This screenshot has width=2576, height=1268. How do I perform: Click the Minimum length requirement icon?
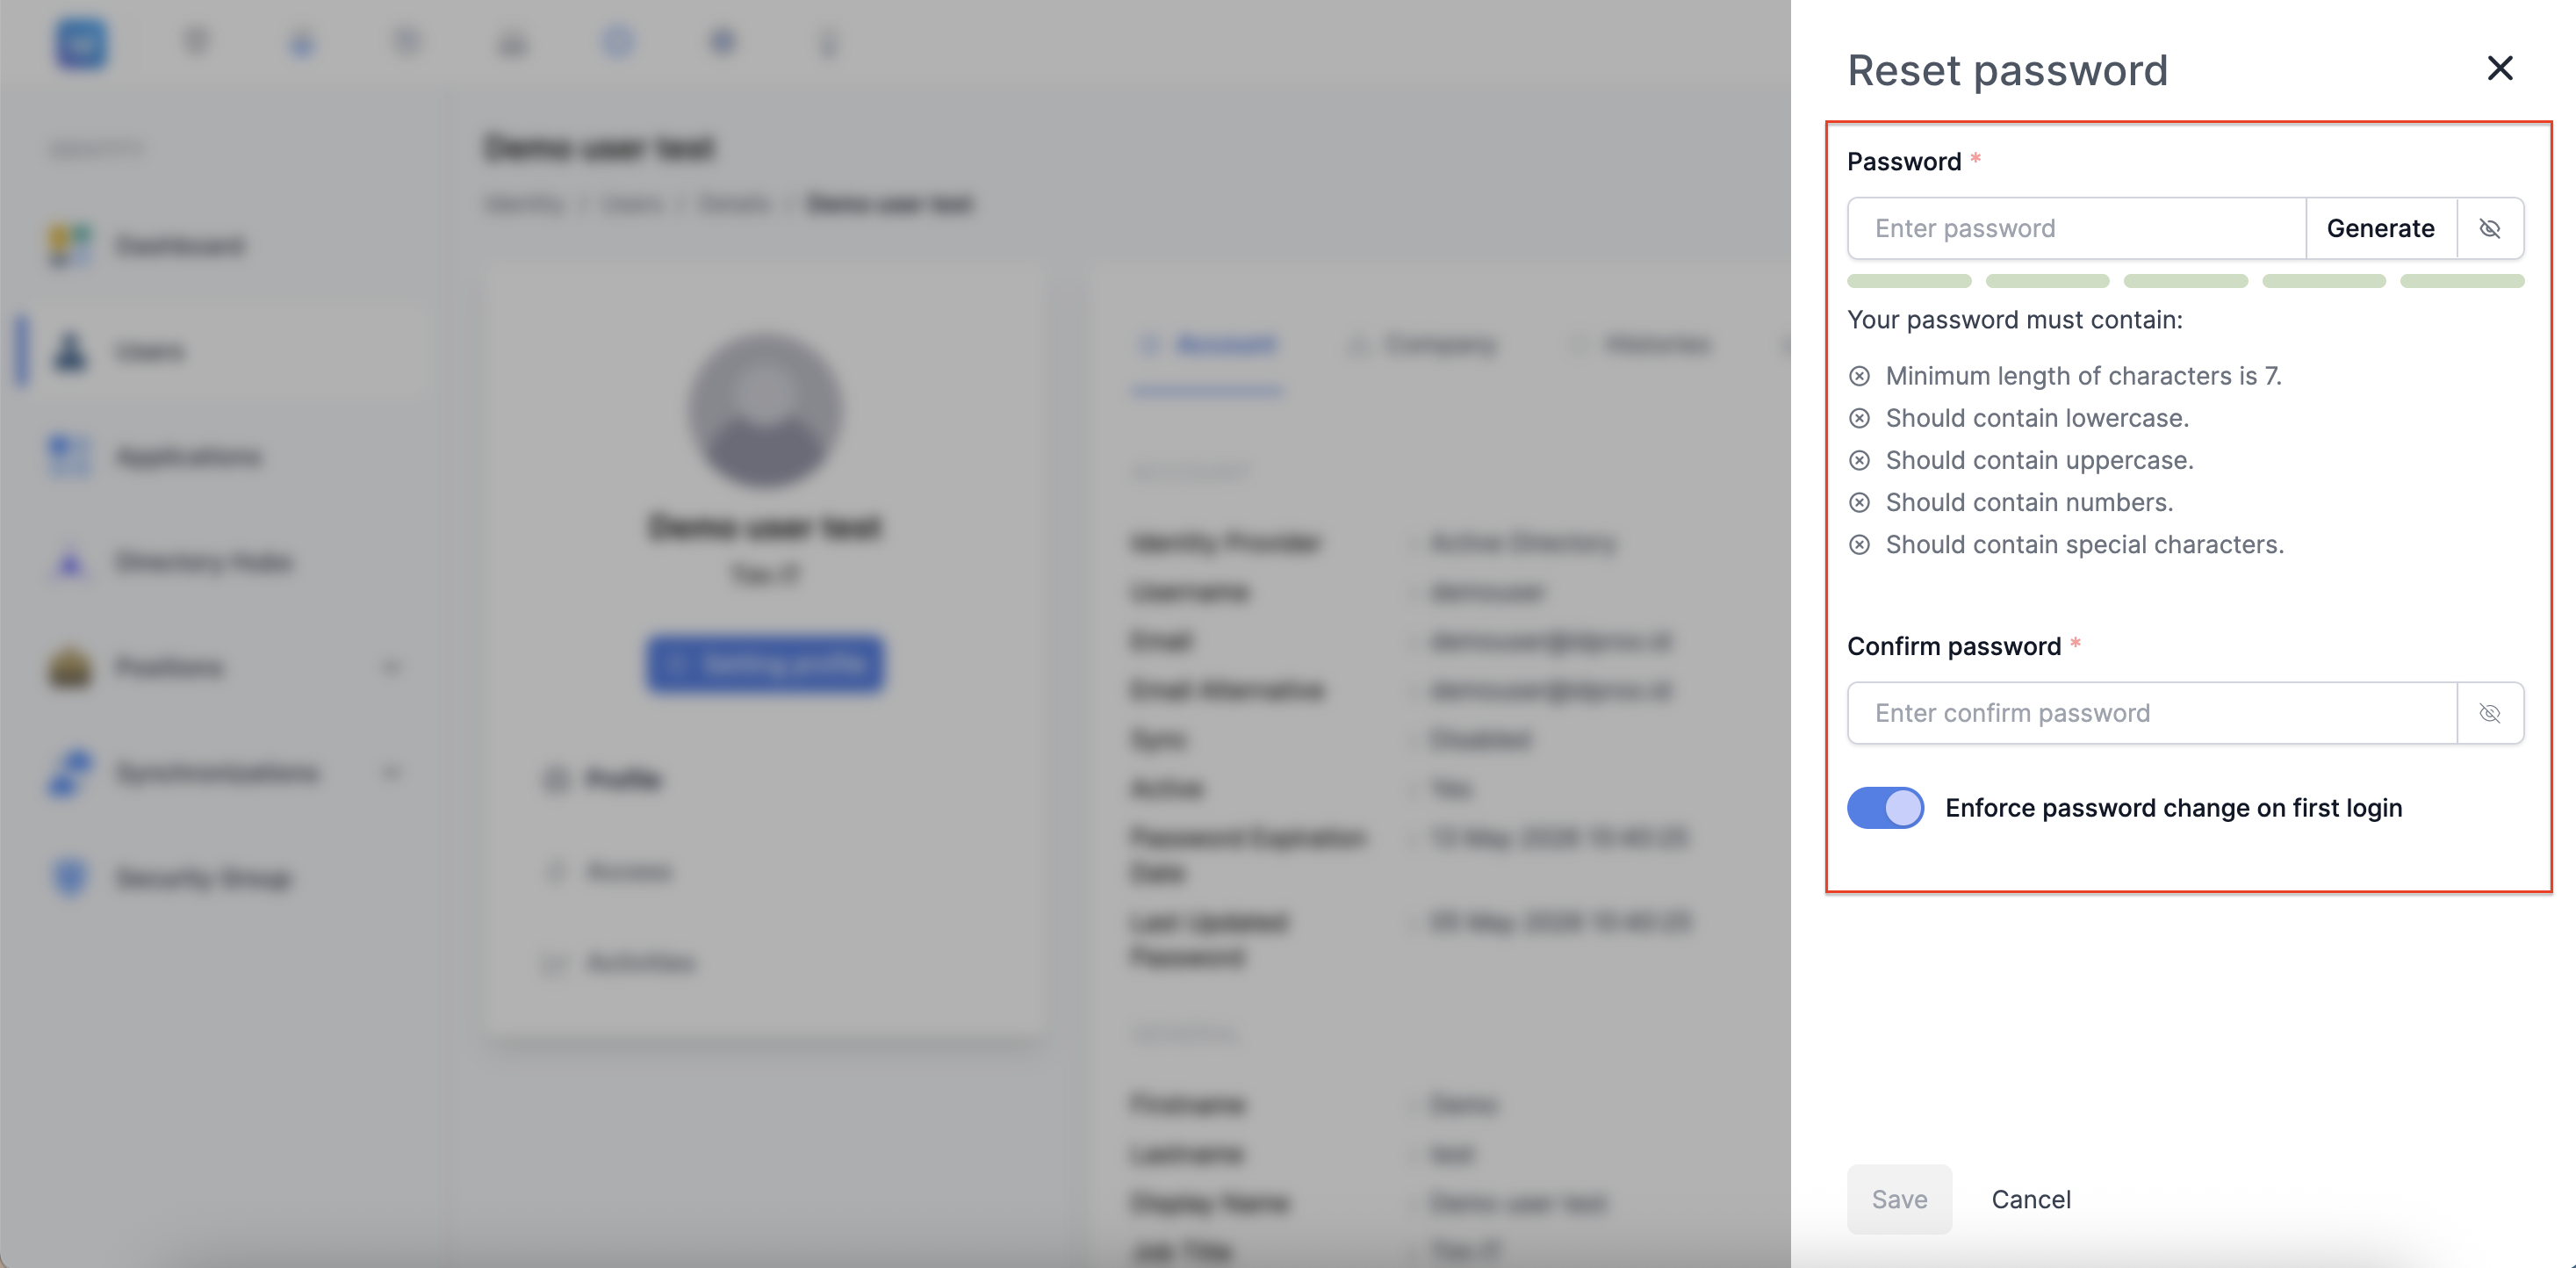[x=1859, y=376]
